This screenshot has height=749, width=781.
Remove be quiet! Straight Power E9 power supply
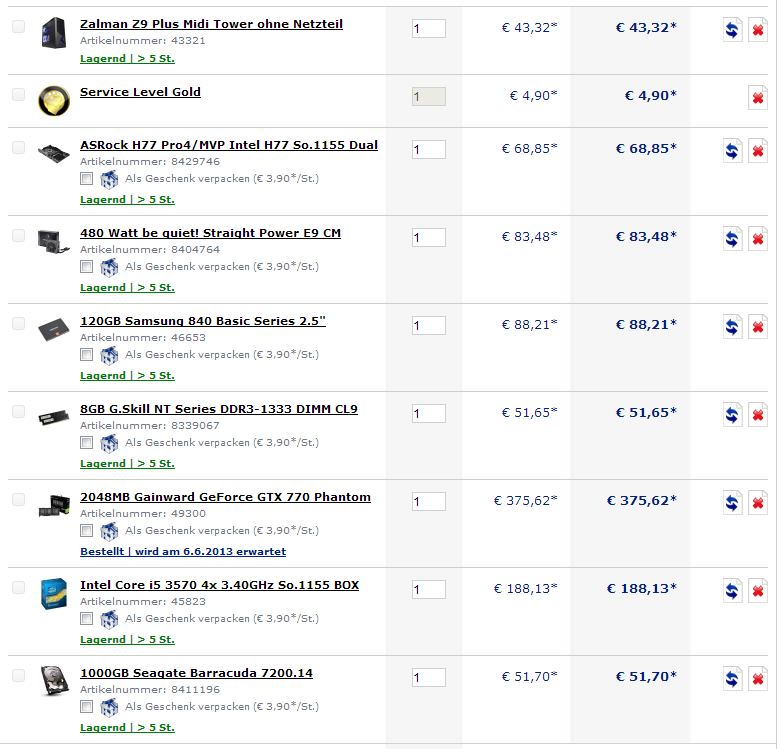757,239
